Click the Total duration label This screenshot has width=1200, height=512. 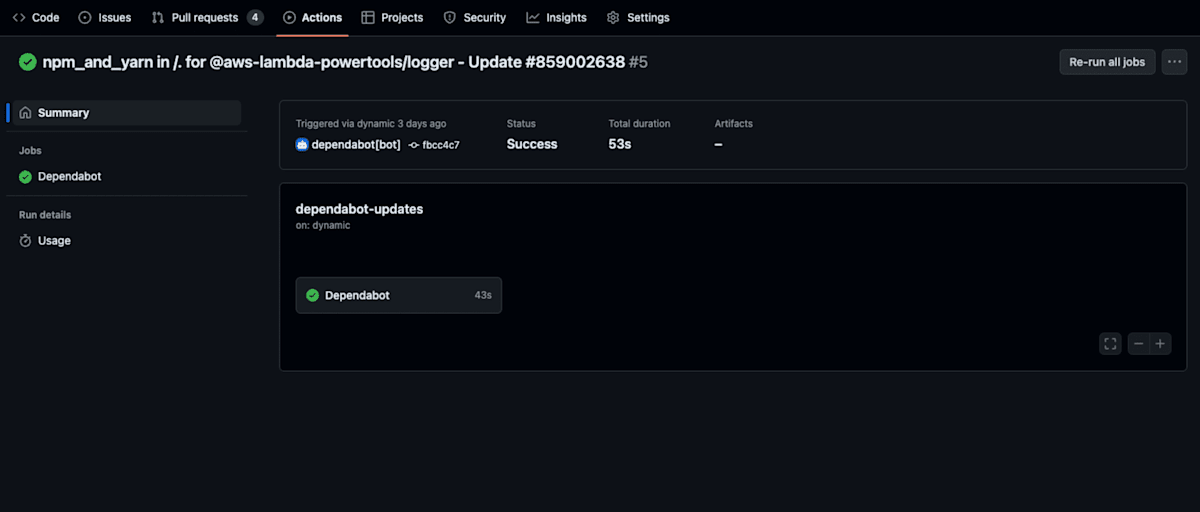639,124
